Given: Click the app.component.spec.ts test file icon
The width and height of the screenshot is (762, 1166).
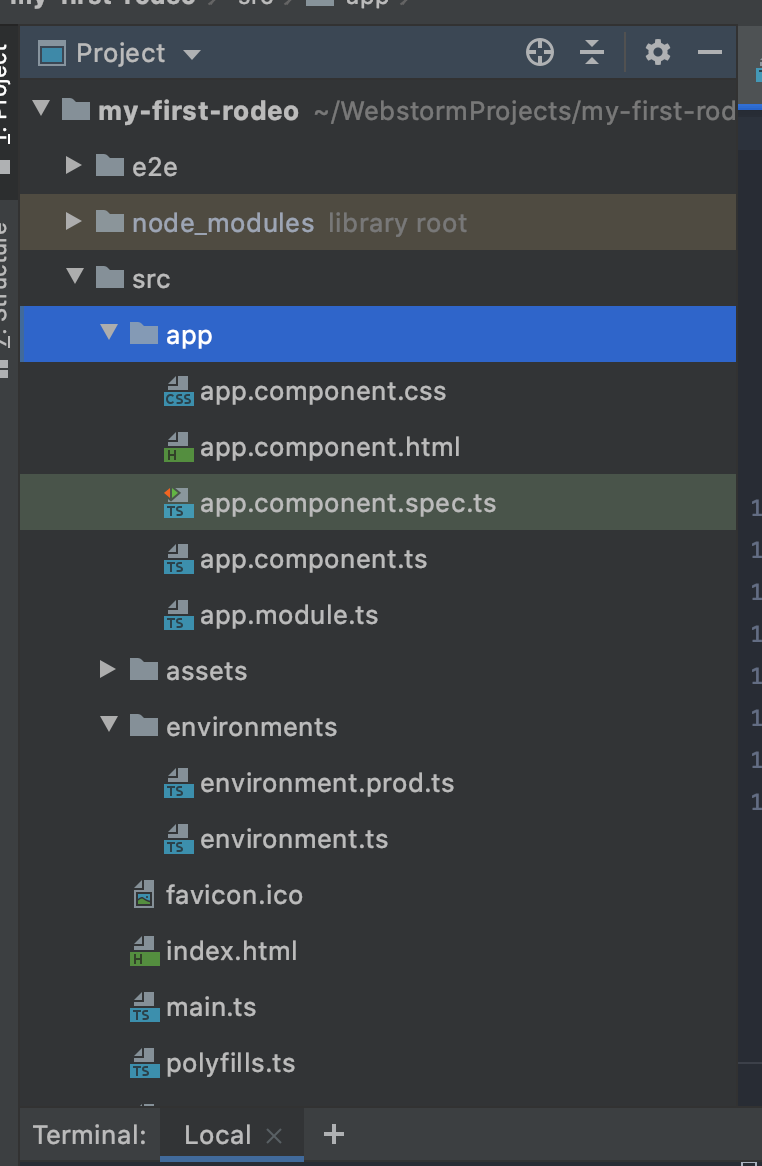Looking at the screenshot, I should pyautogui.click(x=179, y=503).
